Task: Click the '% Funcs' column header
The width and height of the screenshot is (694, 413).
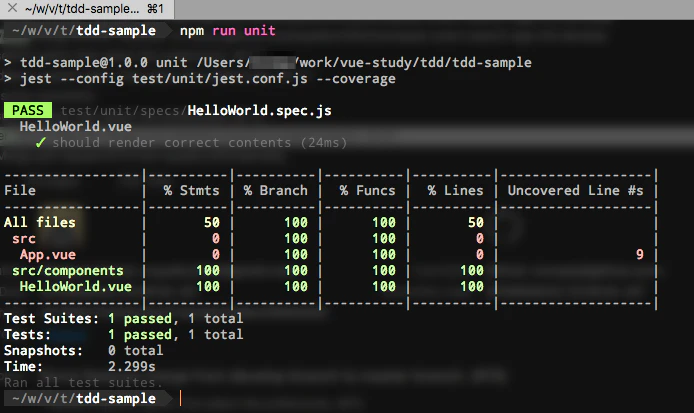Action: tap(367, 190)
